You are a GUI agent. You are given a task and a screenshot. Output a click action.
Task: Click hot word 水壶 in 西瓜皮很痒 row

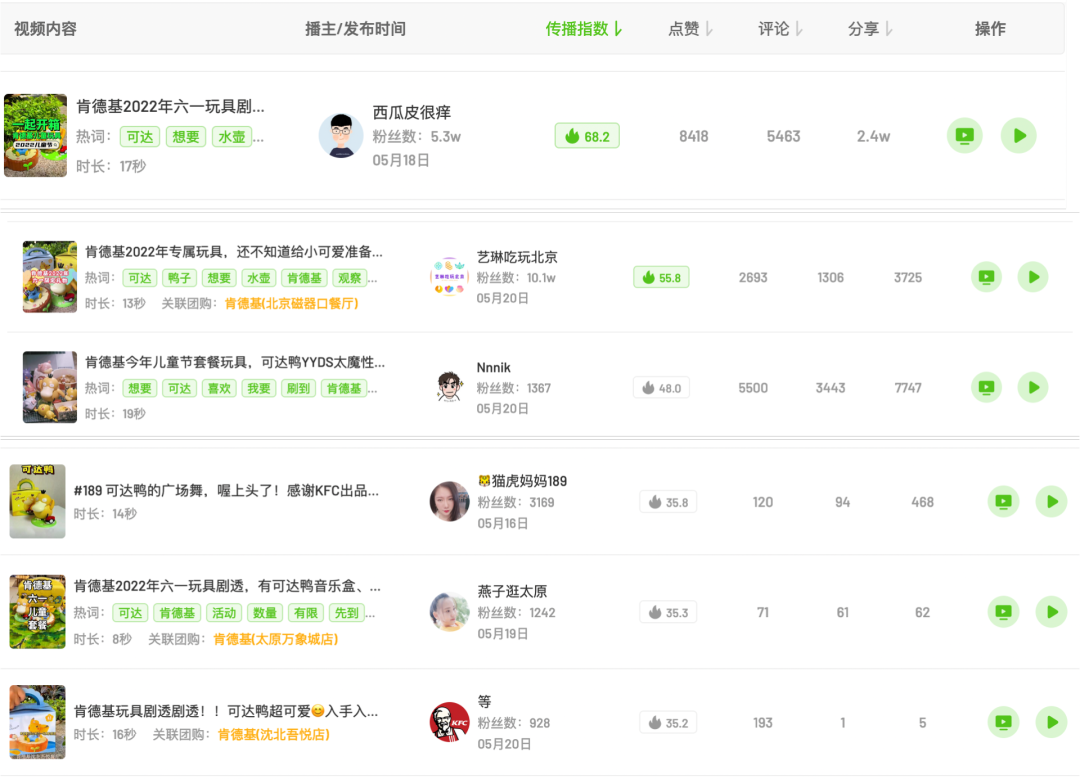[232, 137]
